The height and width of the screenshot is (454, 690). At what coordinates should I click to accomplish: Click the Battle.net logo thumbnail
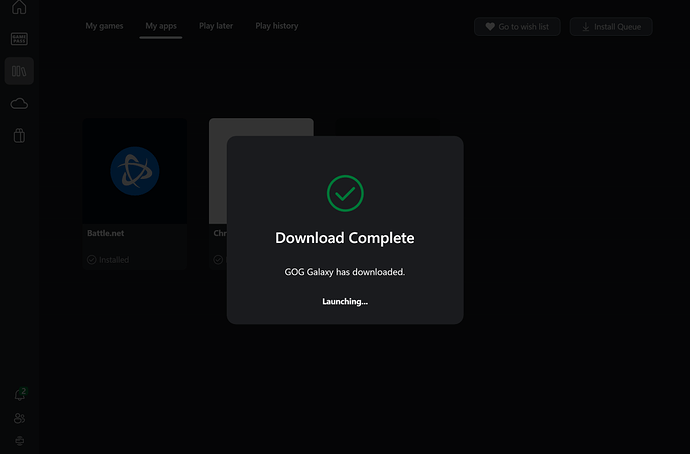pyautogui.click(x=135, y=171)
